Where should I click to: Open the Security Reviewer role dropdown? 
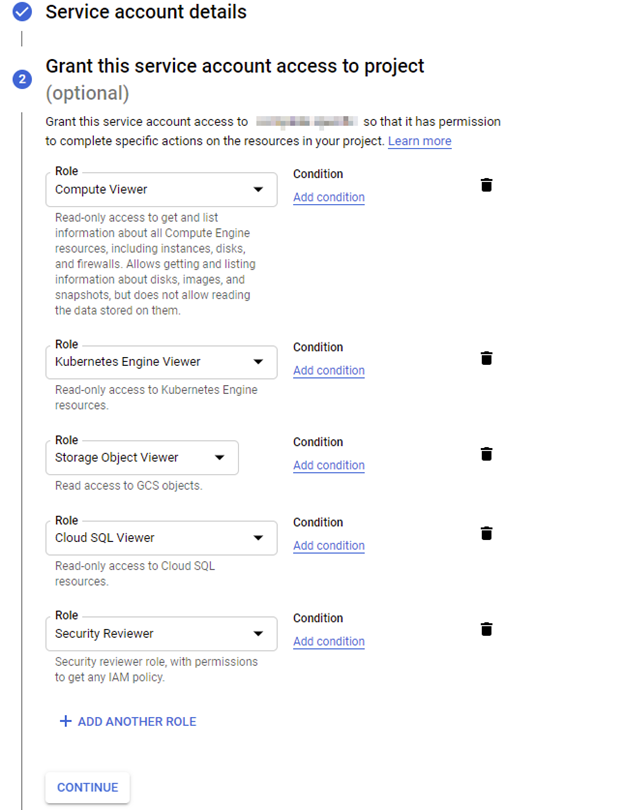click(x=161, y=633)
